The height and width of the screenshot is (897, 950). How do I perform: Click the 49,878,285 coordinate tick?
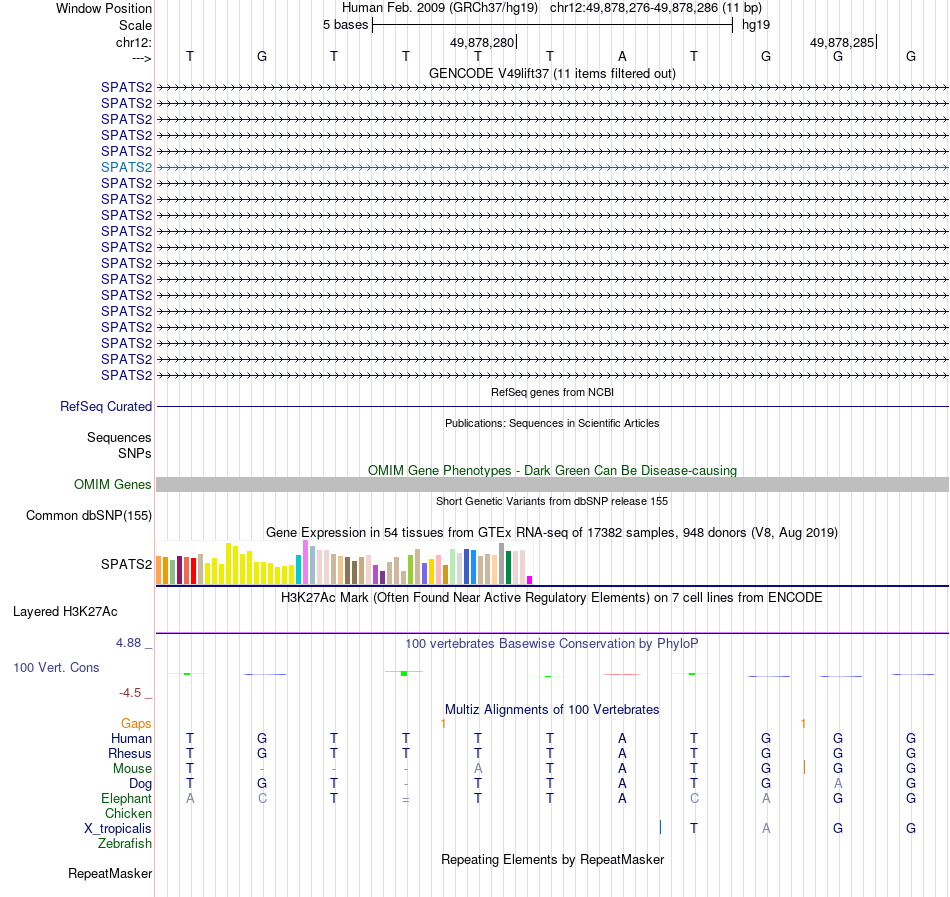click(843, 42)
